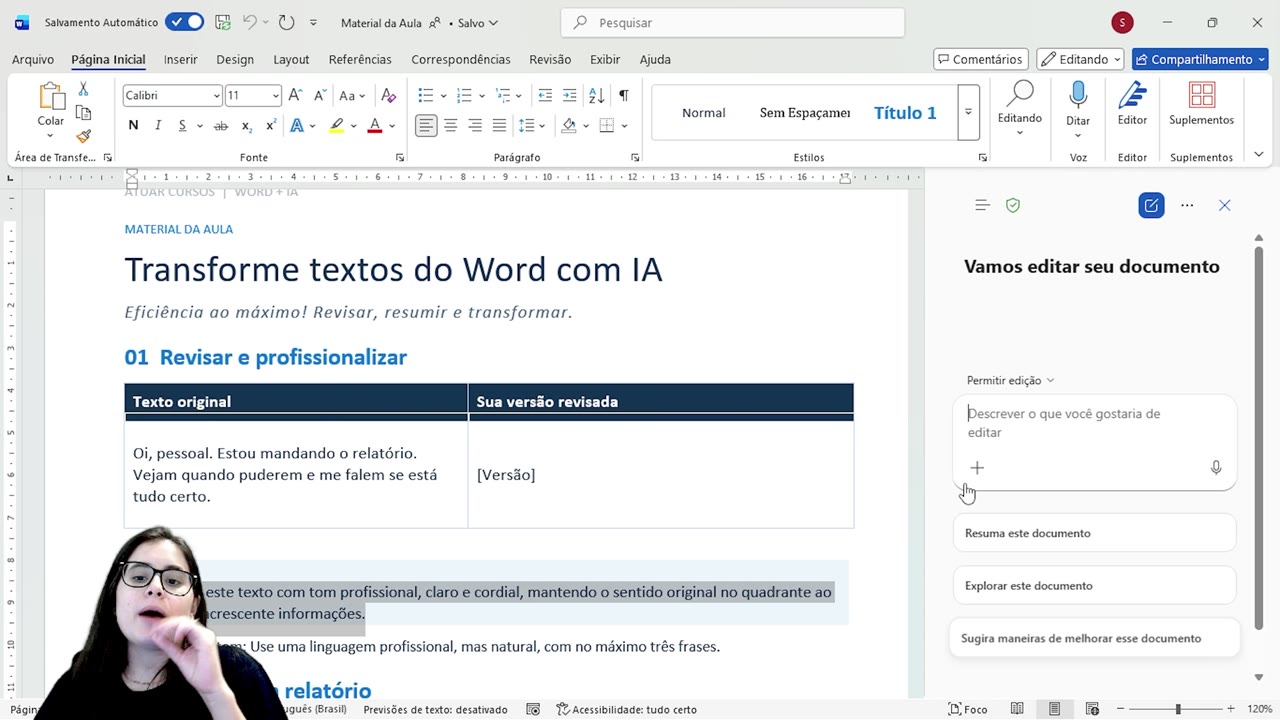Click the align left icon
The width and height of the screenshot is (1280, 720).
[x=426, y=125]
